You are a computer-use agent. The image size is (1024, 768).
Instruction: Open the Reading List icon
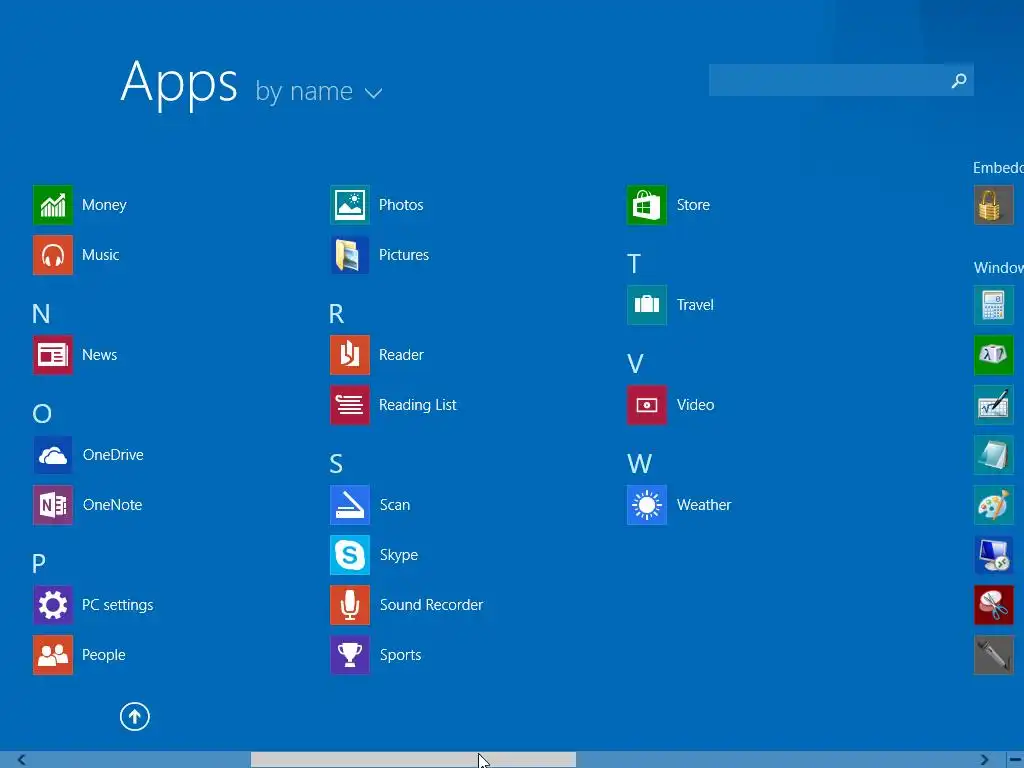(349, 405)
